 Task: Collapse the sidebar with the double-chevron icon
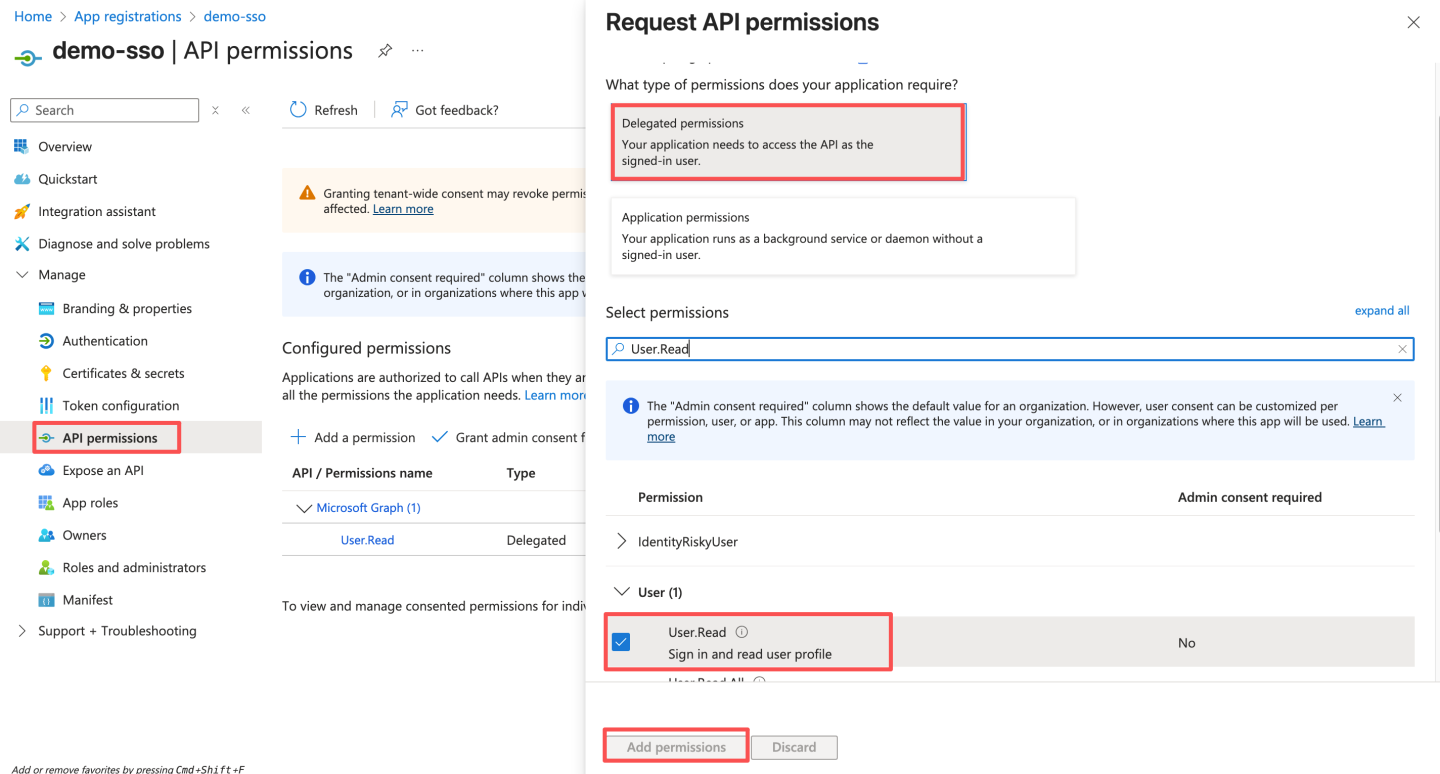(246, 110)
